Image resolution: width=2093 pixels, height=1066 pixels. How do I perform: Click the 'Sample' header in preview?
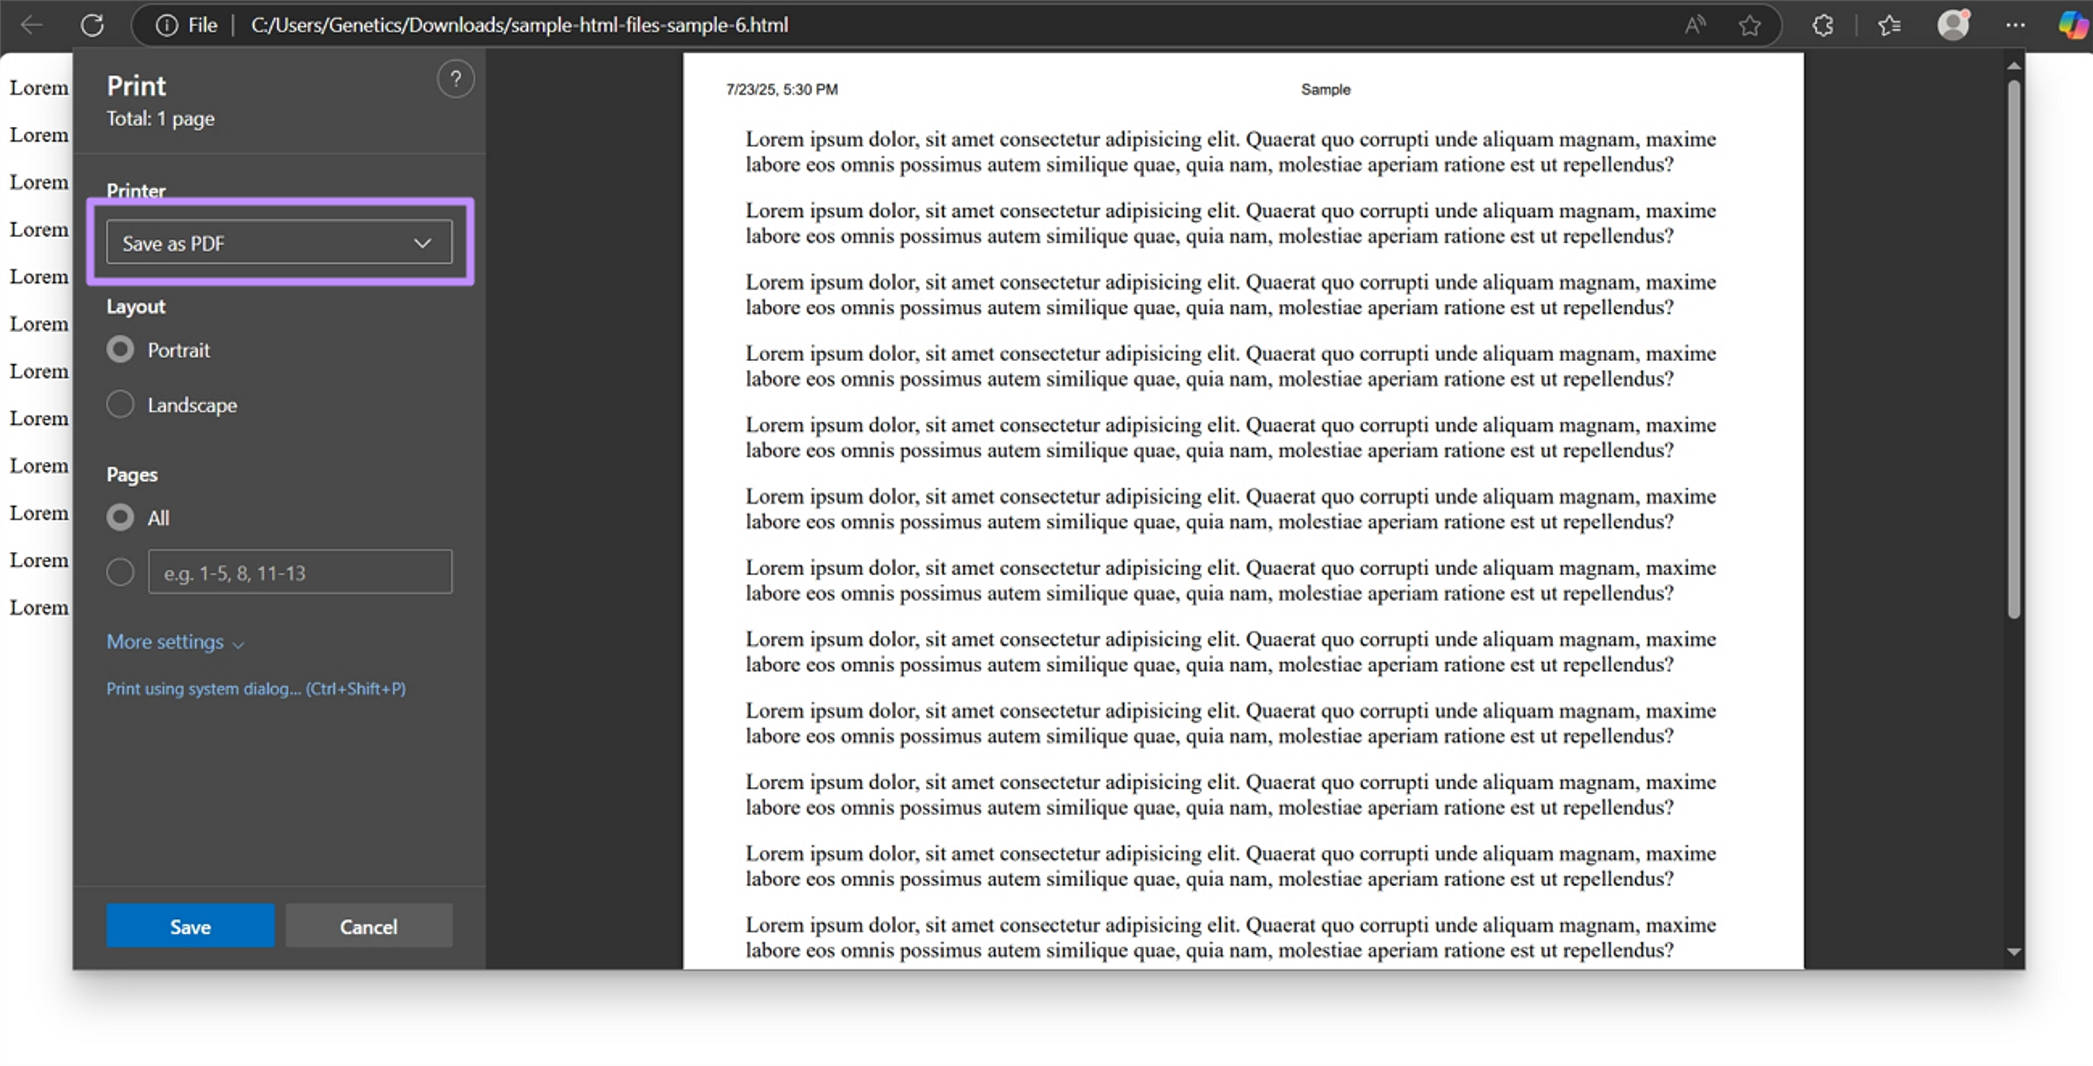(1325, 89)
